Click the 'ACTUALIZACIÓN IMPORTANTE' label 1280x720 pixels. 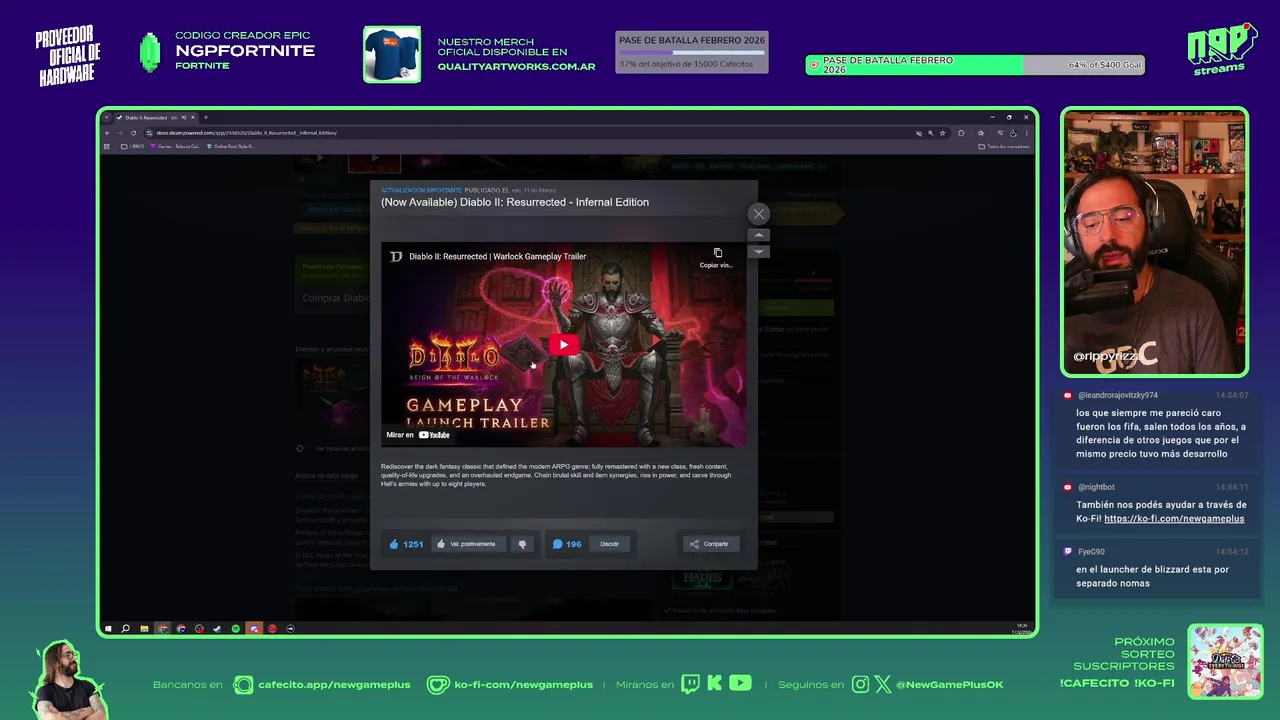coord(421,190)
